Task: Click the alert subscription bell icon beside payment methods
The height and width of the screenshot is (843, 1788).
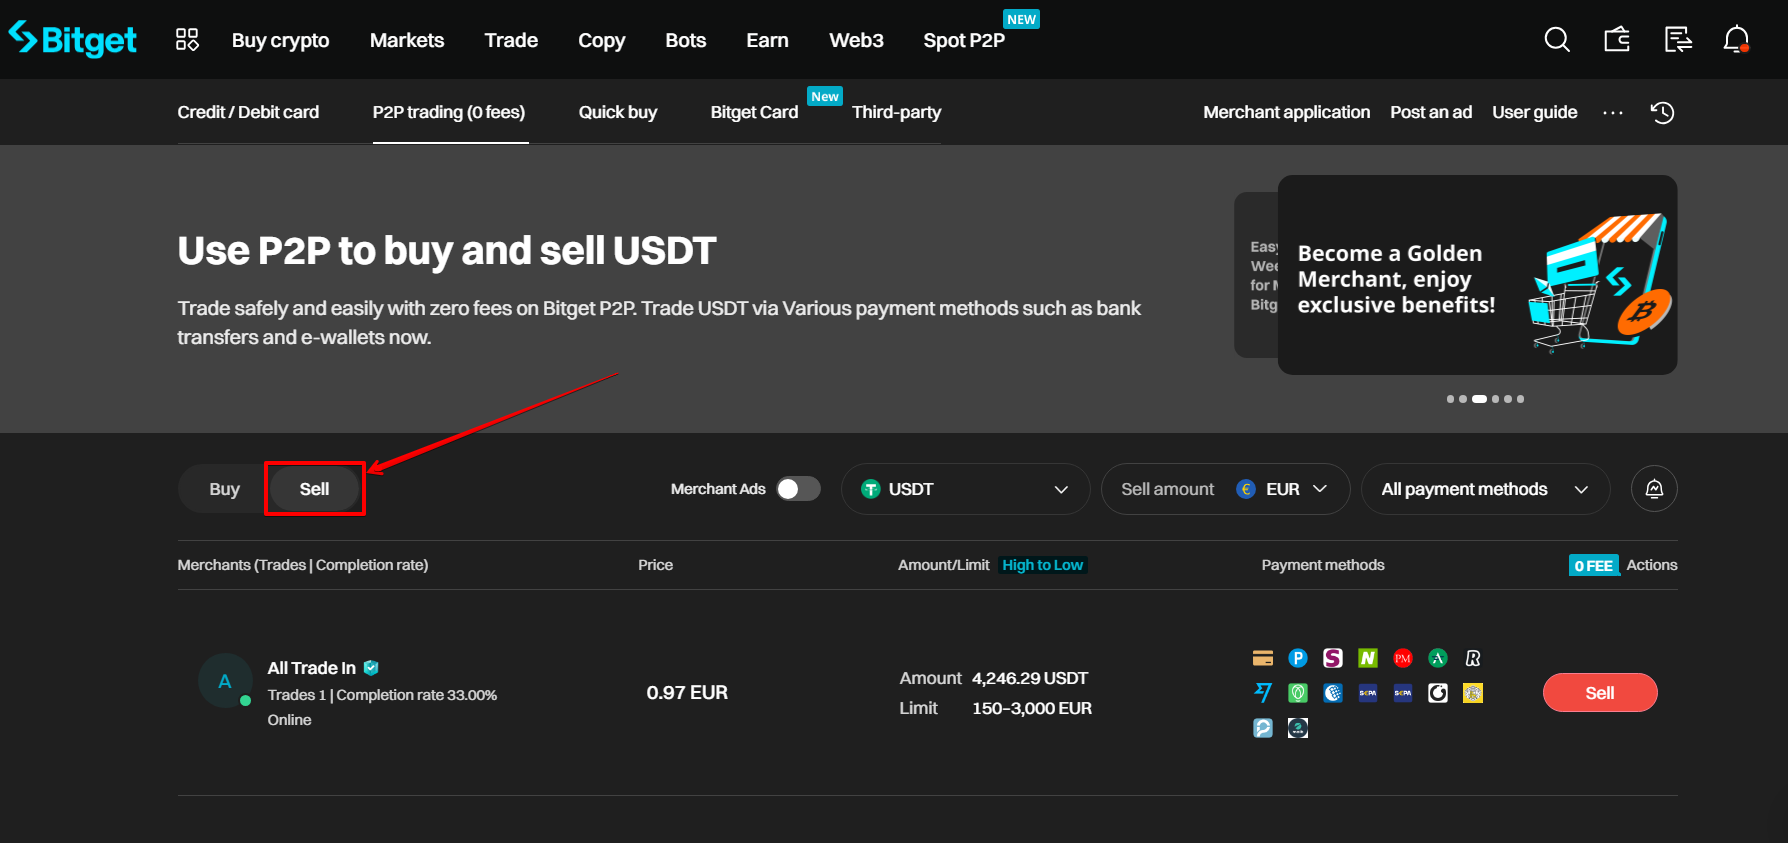Action: coord(1654,489)
